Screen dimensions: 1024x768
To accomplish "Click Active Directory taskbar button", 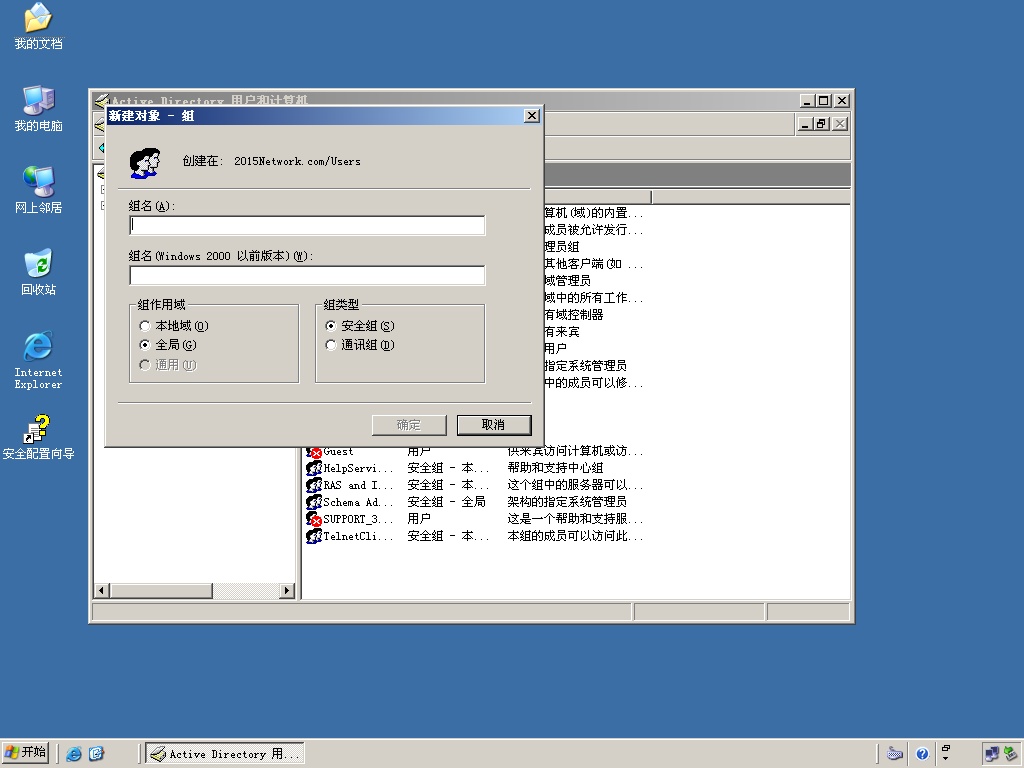I will [x=224, y=754].
